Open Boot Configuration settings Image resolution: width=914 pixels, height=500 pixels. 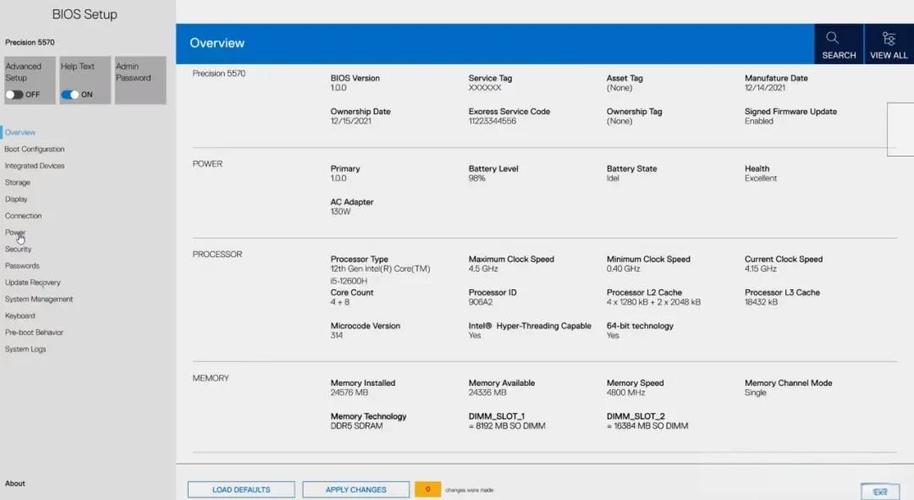click(34, 149)
